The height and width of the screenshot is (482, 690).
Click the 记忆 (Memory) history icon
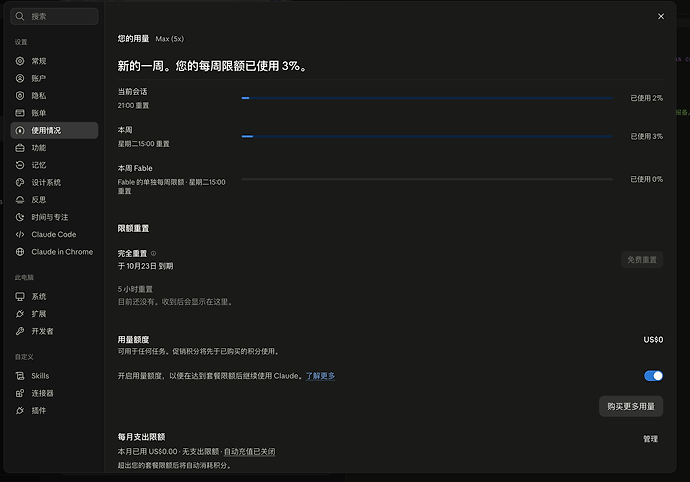[20, 165]
